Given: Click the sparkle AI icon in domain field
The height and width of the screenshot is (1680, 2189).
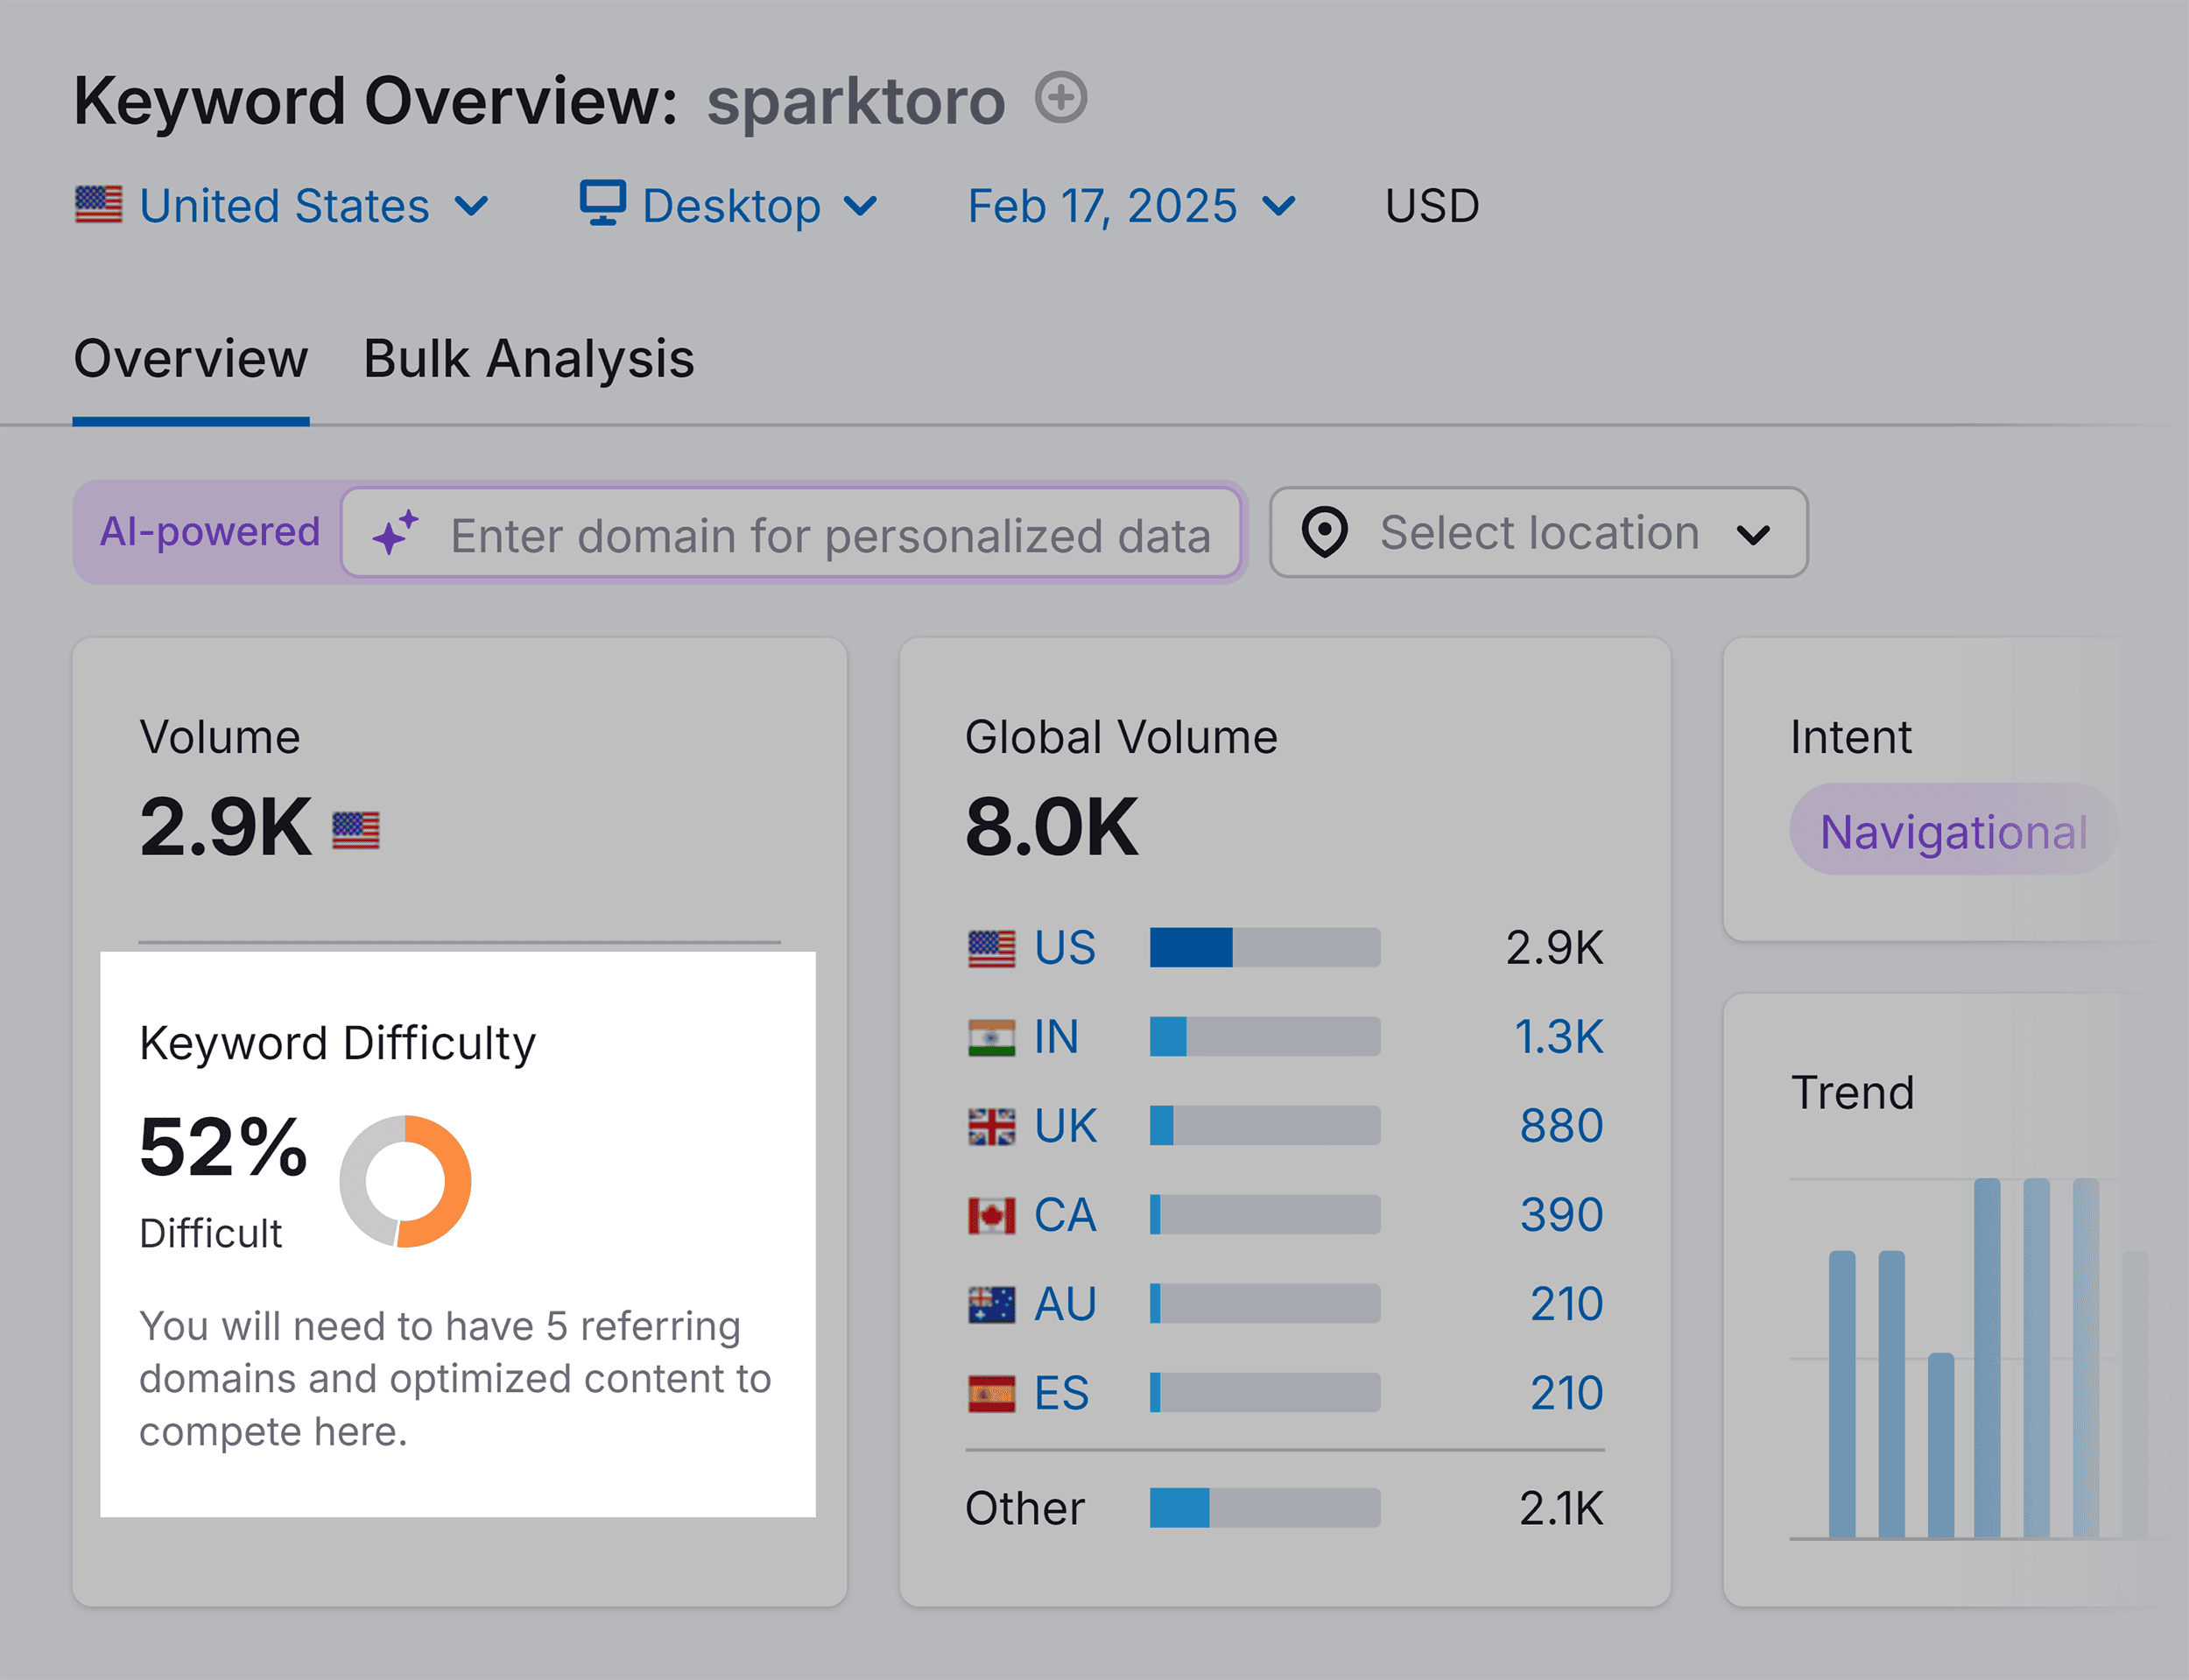Looking at the screenshot, I should [395, 533].
